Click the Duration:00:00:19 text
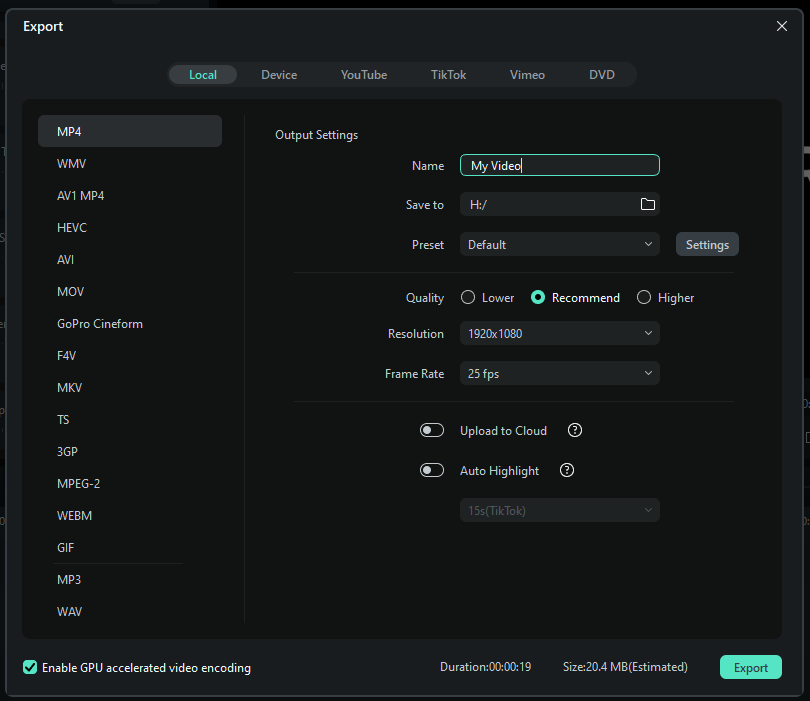This screenshot has width=810, height=701. point(485,667)
